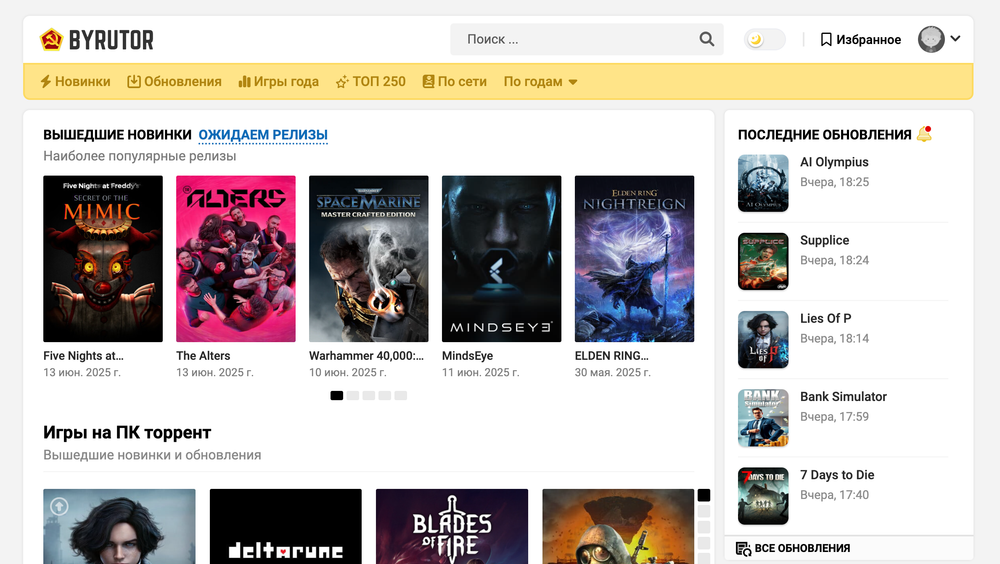This screenshot has width=1000, height=564.
Task: Select the second carousel page dot
Action: coord(353,396)
